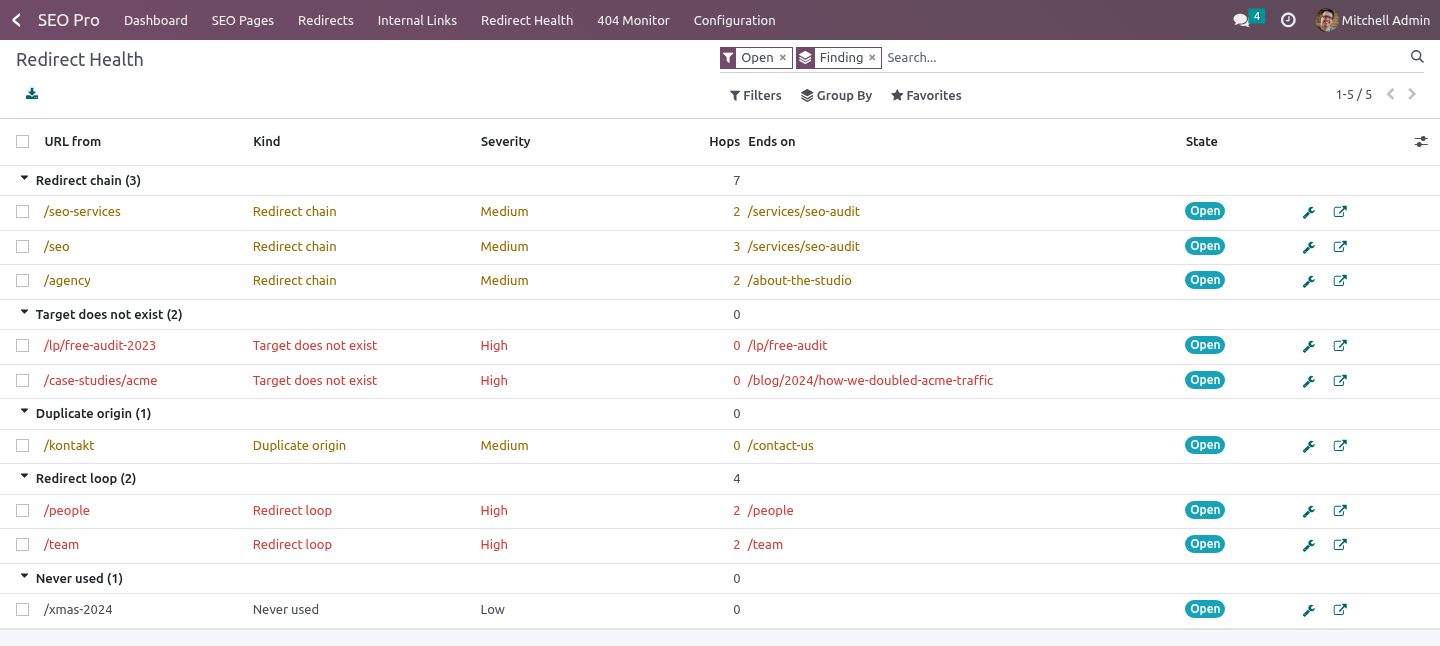This screenshot has width=1440, height=646.
Task: Check the /kontakt row checkbox
Action: [x=23, y=446]
